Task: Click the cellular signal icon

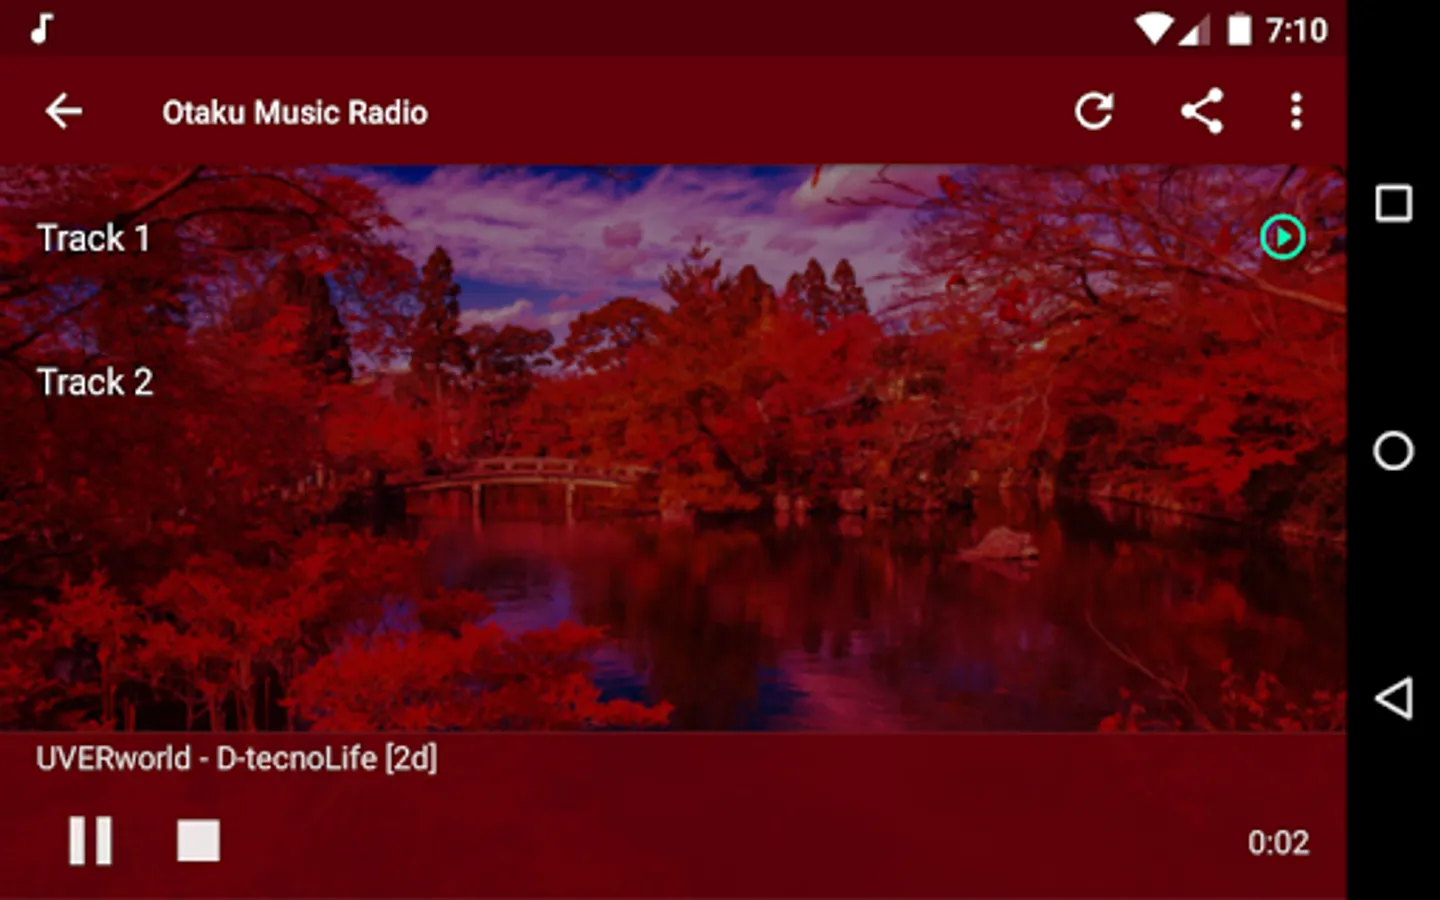Action: 1193,29
